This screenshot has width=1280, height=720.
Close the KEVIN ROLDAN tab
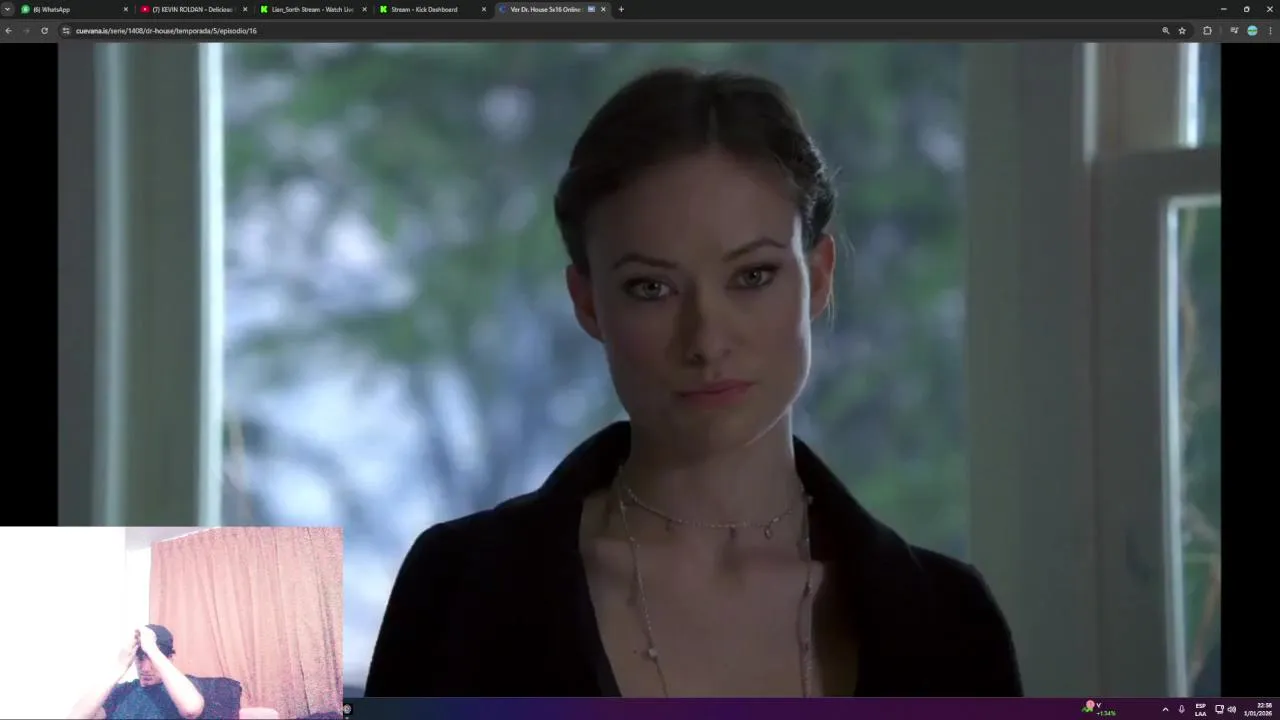pos(245,9)
